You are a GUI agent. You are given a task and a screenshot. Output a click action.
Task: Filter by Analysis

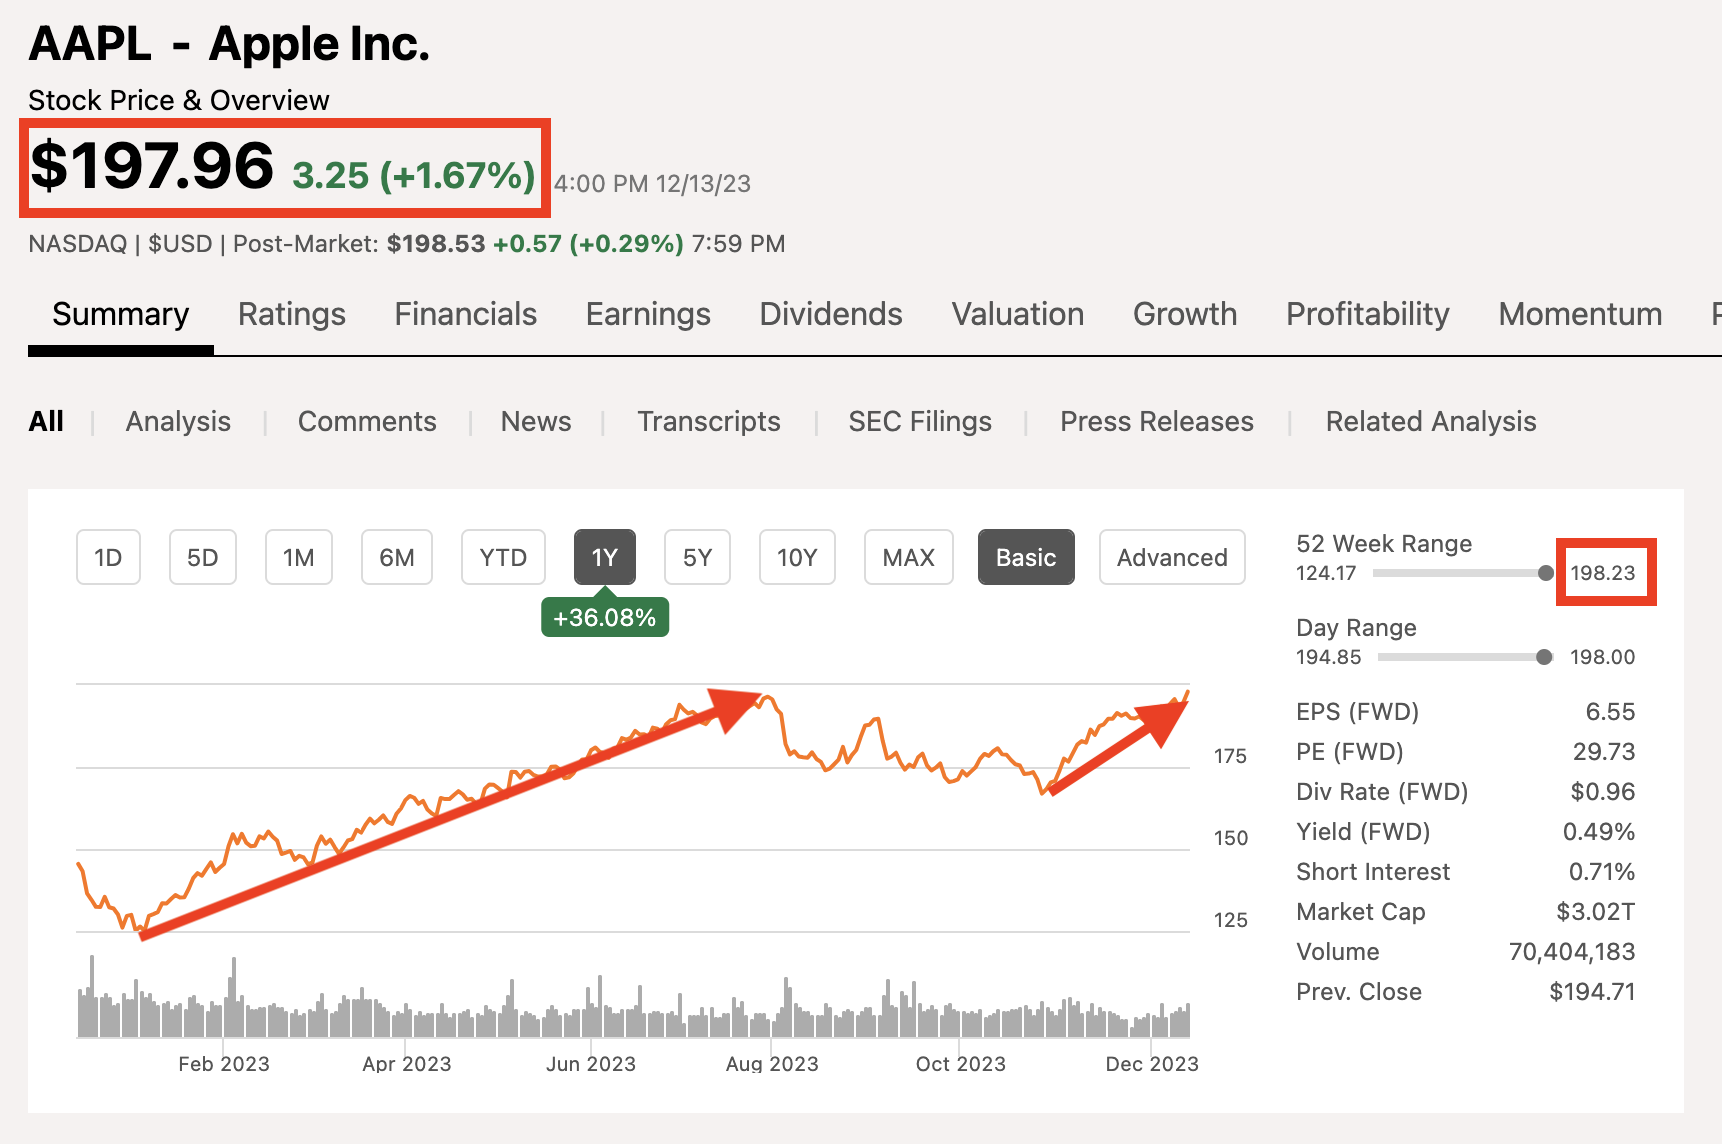[x=178, y=421]
